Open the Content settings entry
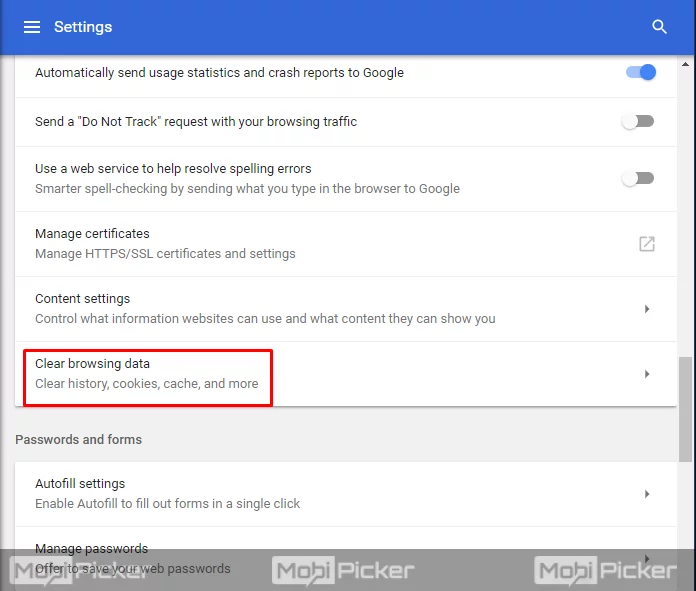 (x=82, y=299)
